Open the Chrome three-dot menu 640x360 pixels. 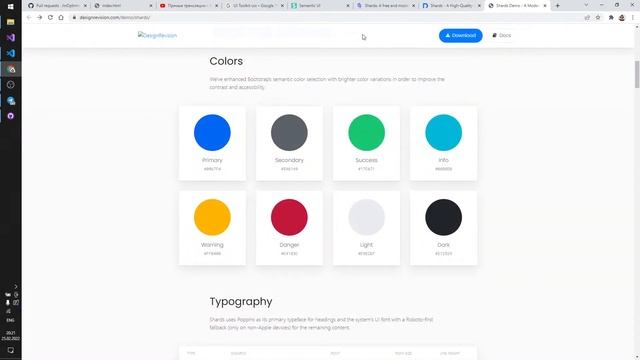click(x=633, y=18)
